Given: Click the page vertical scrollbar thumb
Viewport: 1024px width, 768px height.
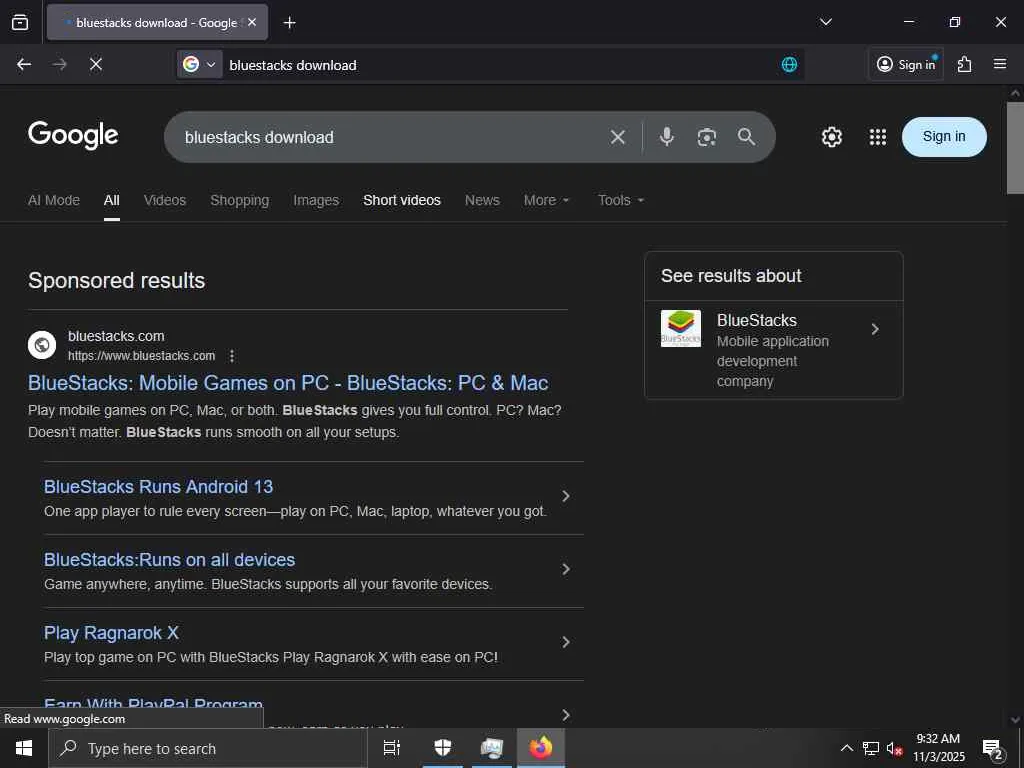Looking at the screenshot, I should click(x=1015, y=148).
